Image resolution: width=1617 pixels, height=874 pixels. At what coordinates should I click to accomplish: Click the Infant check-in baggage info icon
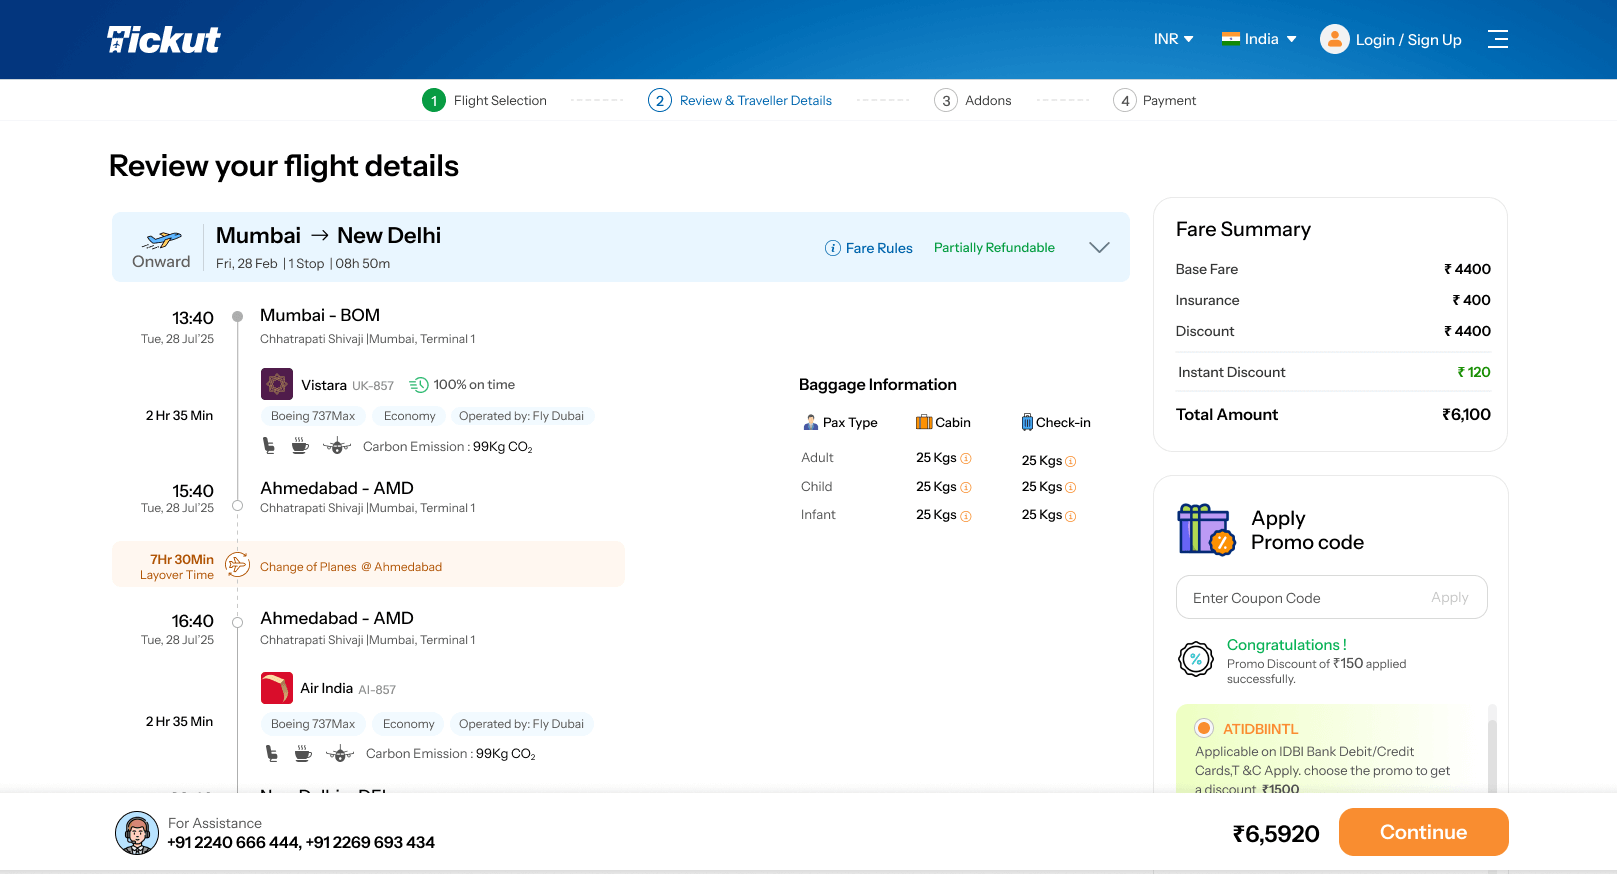point(1070,517)
